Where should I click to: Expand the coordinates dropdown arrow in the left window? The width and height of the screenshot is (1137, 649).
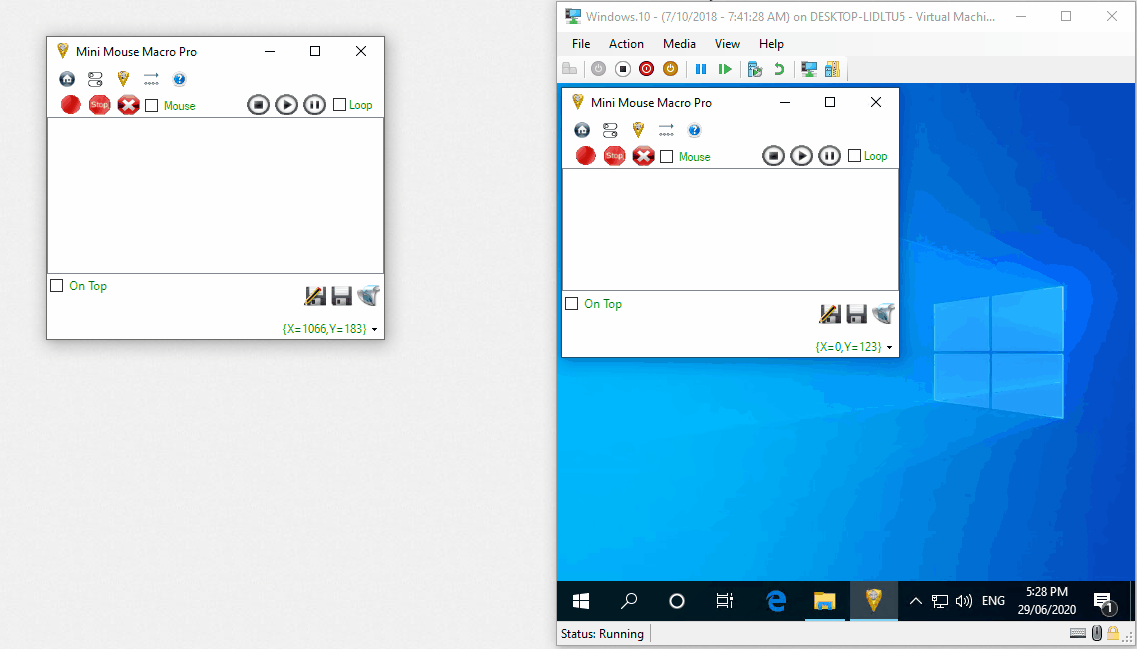[x=374, y=329]
